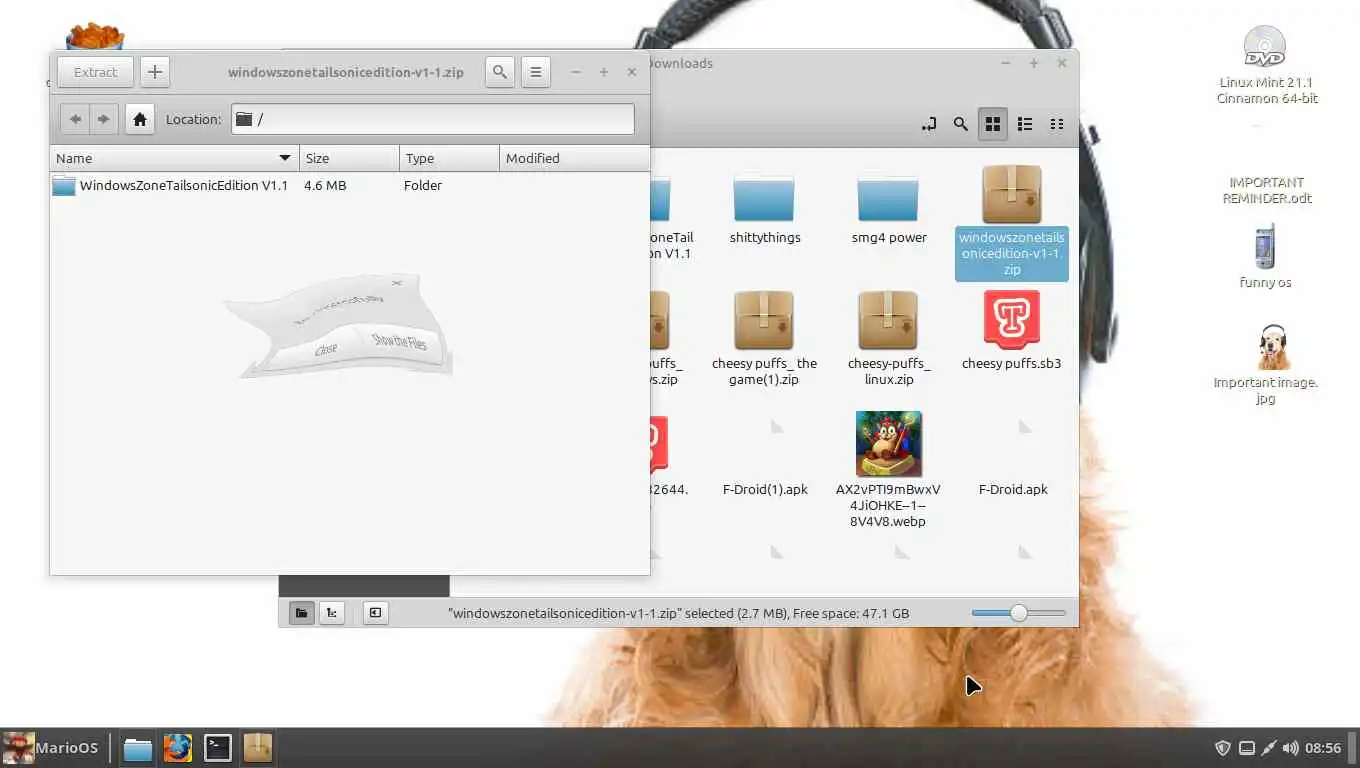The image size is (1360, 768).
Task: Select the funny os desktop icon
Action: pyautogui.click(x=1265, y=257)
